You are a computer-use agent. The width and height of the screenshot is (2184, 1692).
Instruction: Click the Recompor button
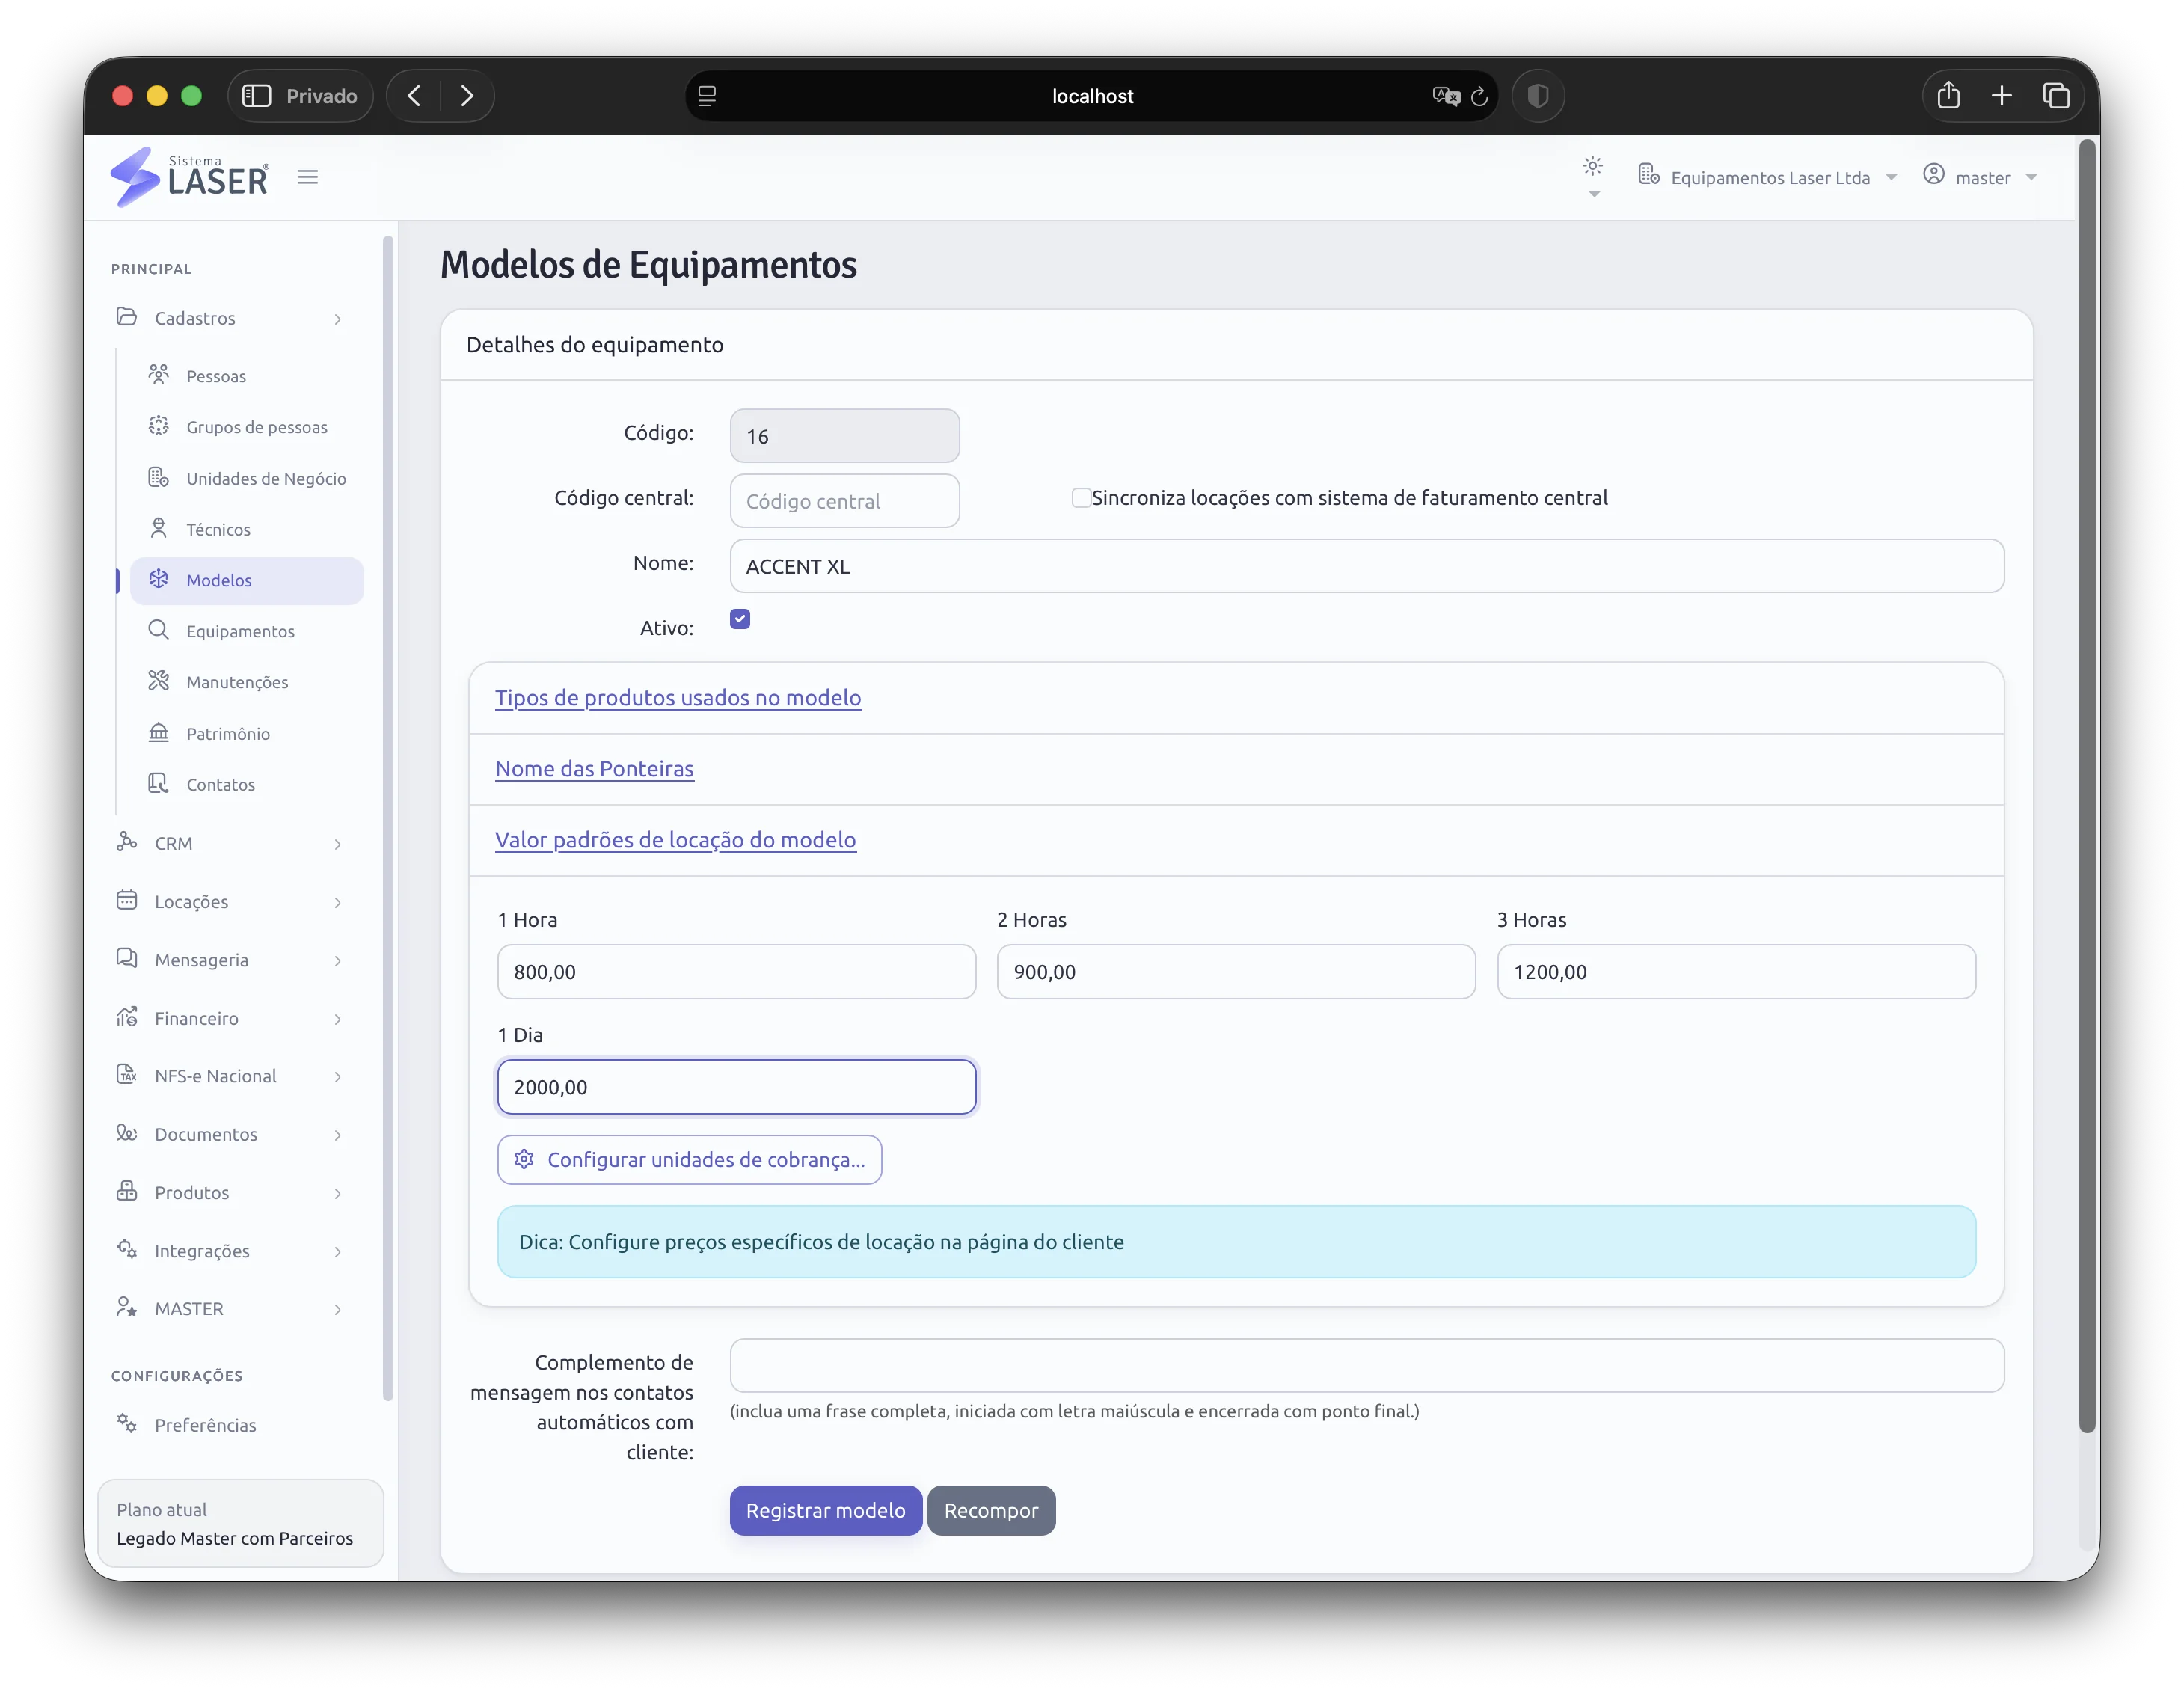pos(991,1510)
